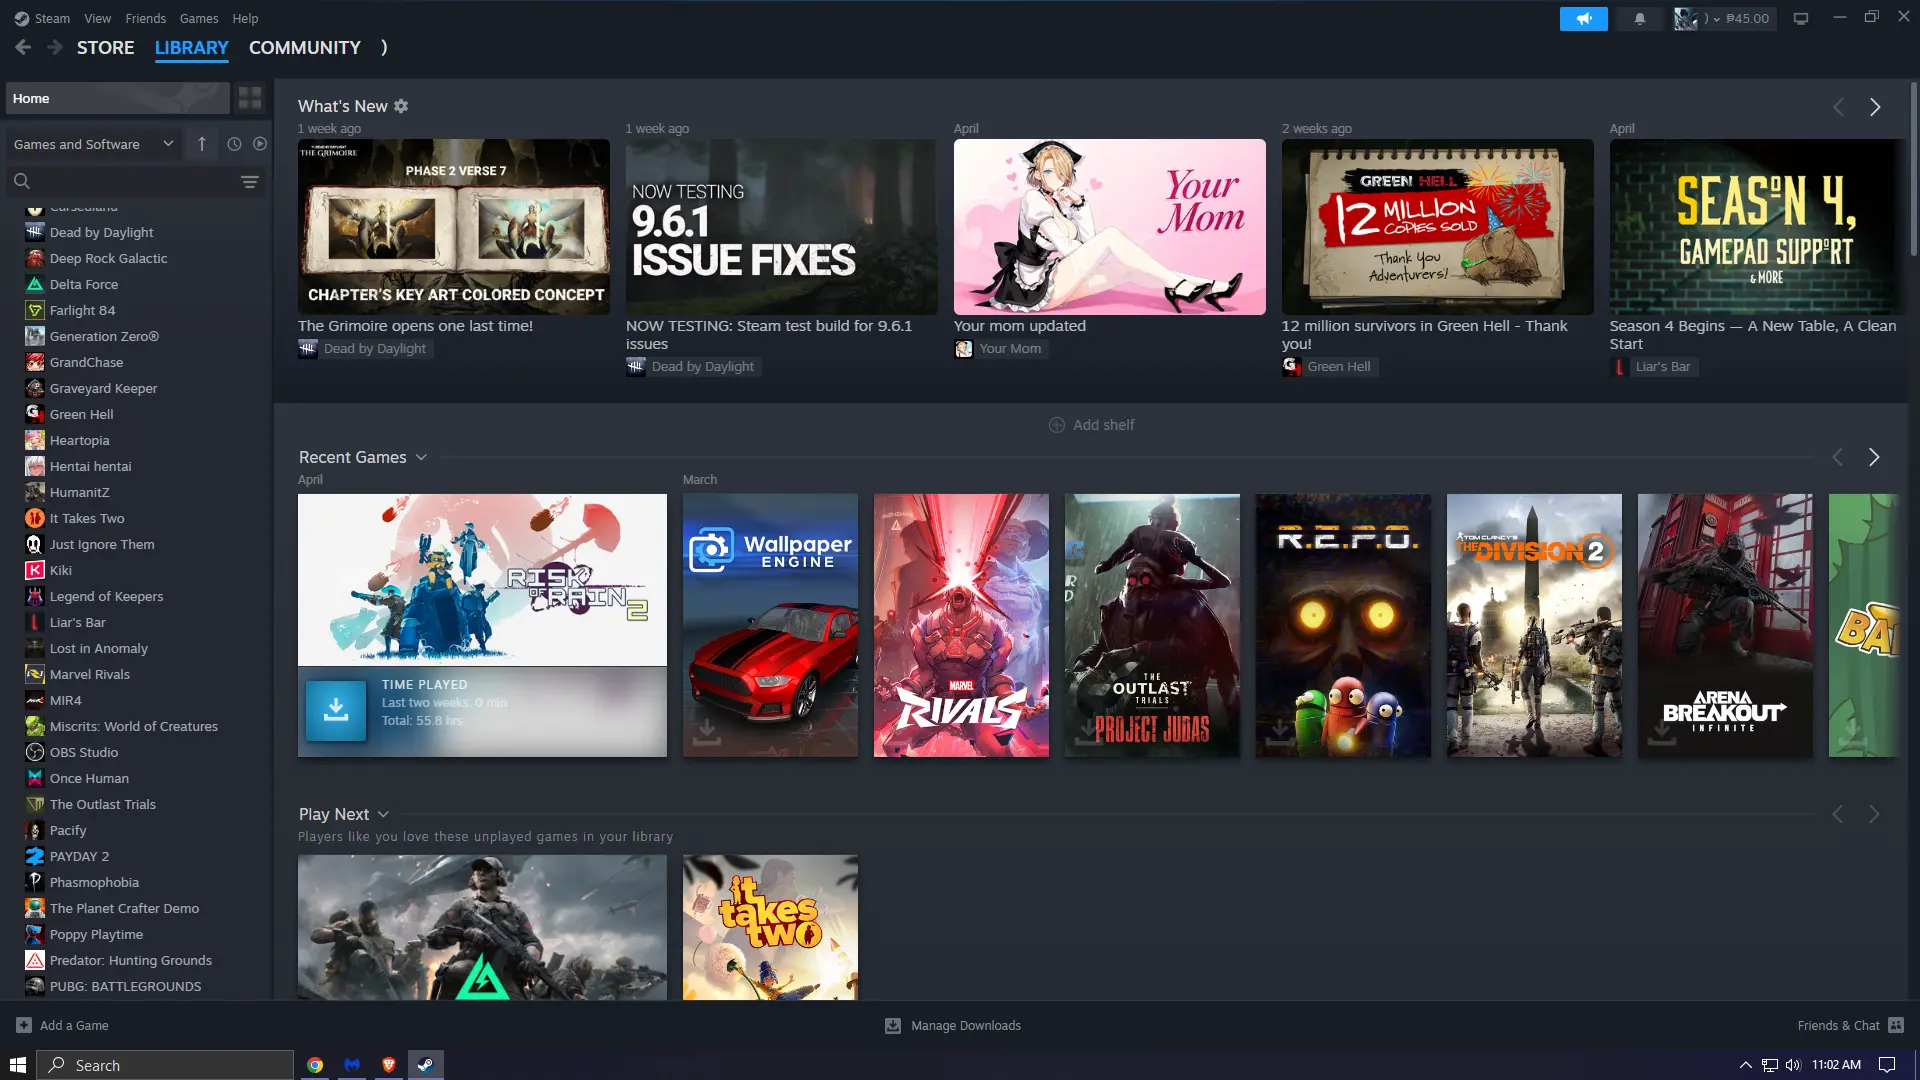1920x1080 pixels.
Task: Click the forward navigation arrow
Action: pyautogui.click(x=55, y=47)
